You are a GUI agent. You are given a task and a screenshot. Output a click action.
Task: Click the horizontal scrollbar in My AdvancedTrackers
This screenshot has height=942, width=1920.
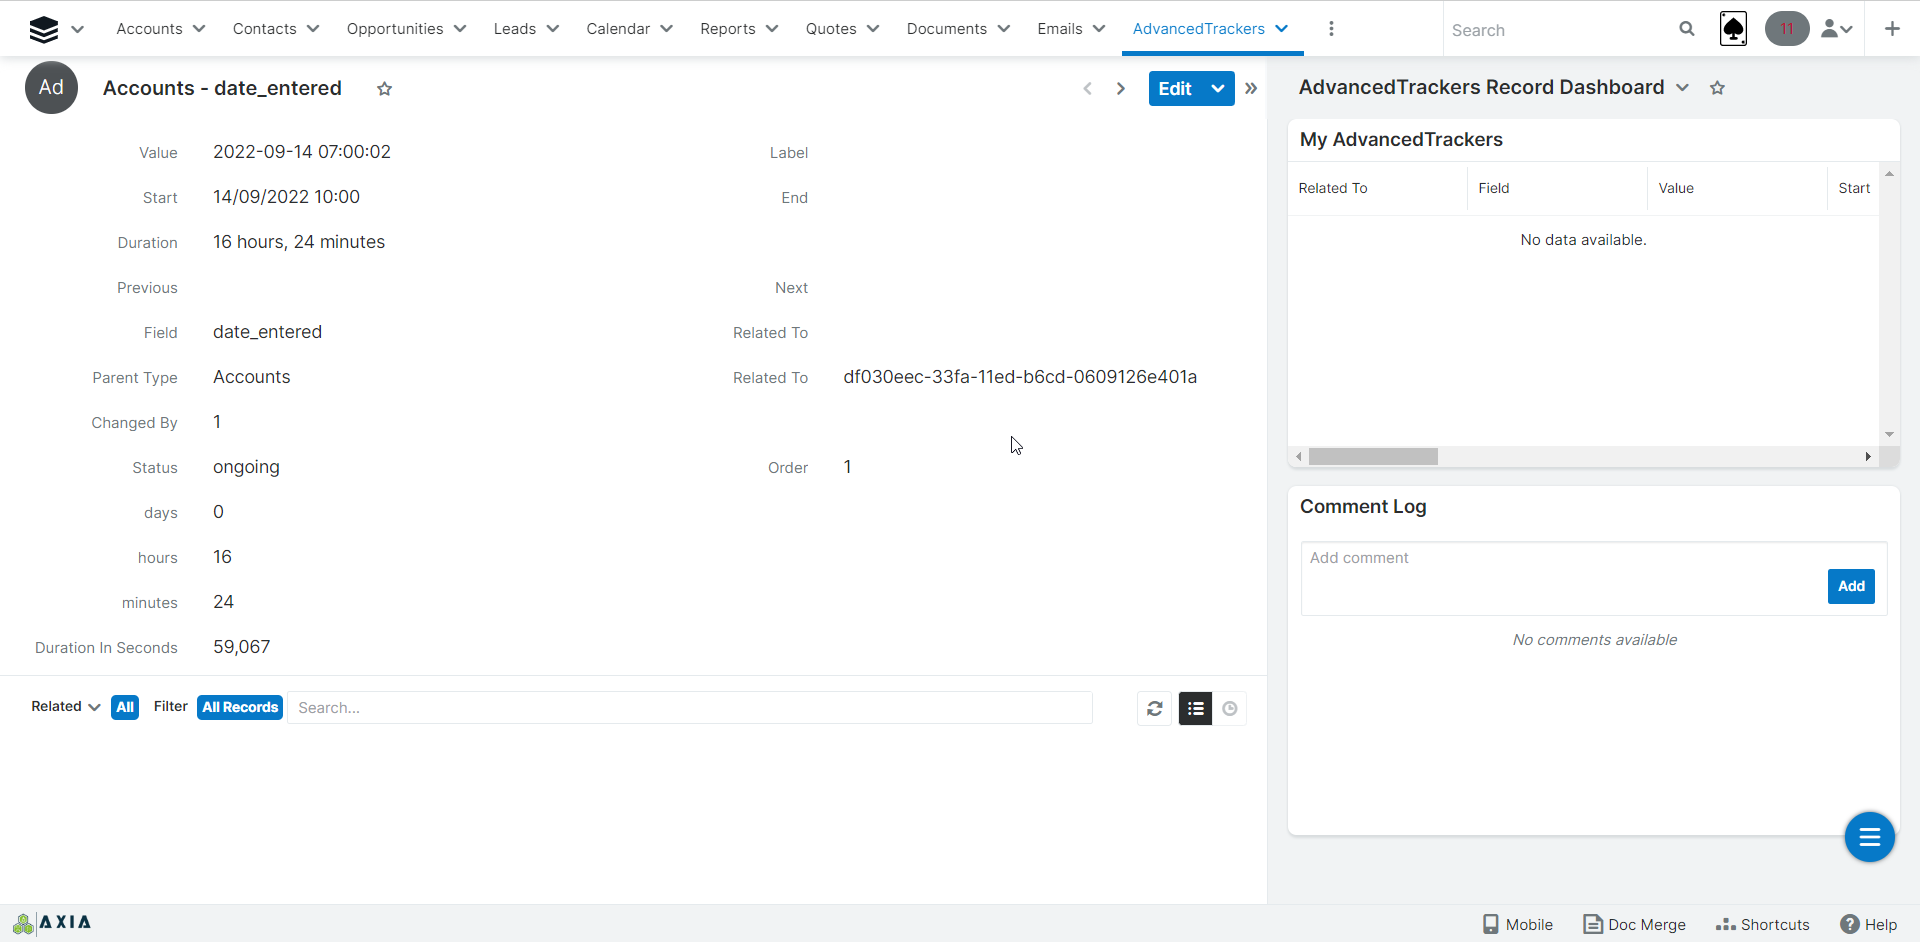coord(1373,457)
